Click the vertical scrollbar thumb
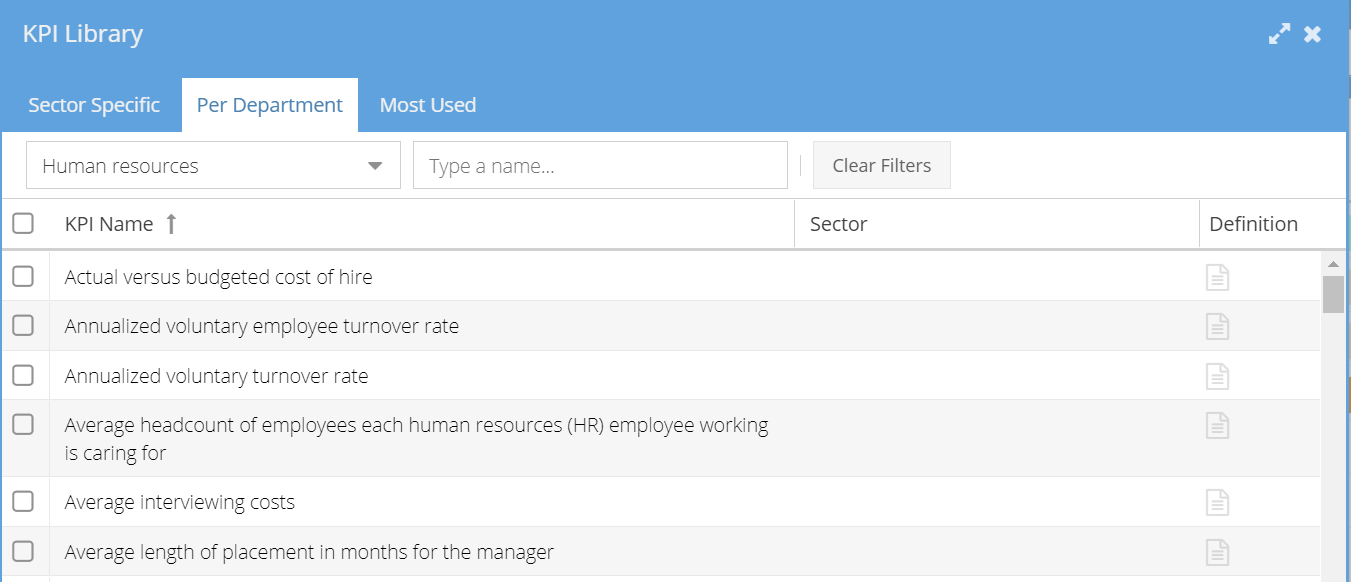 point(1333,294)
